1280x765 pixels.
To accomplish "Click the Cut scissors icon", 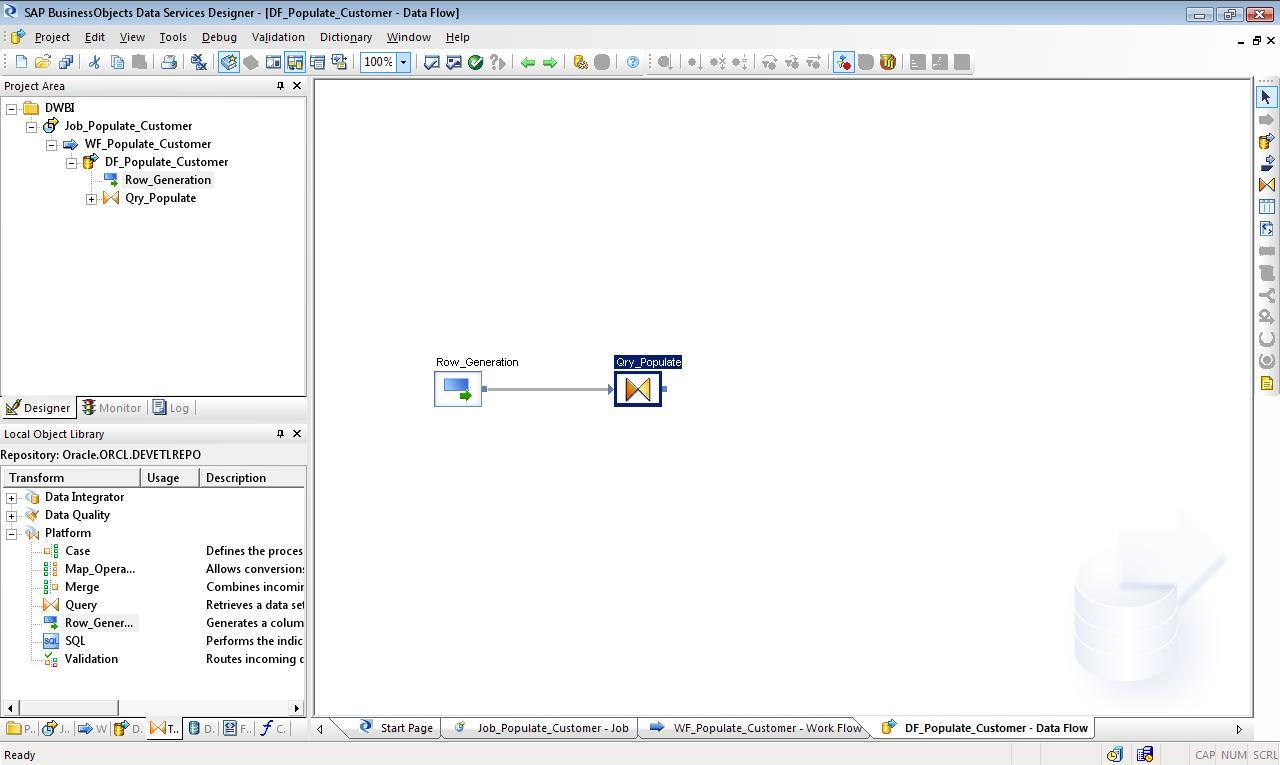I will pos(95,62).
